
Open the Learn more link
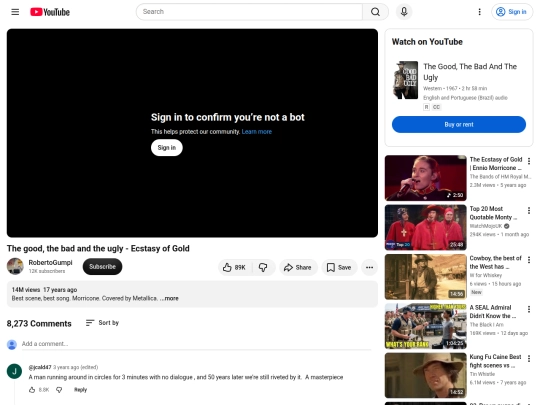257,132
